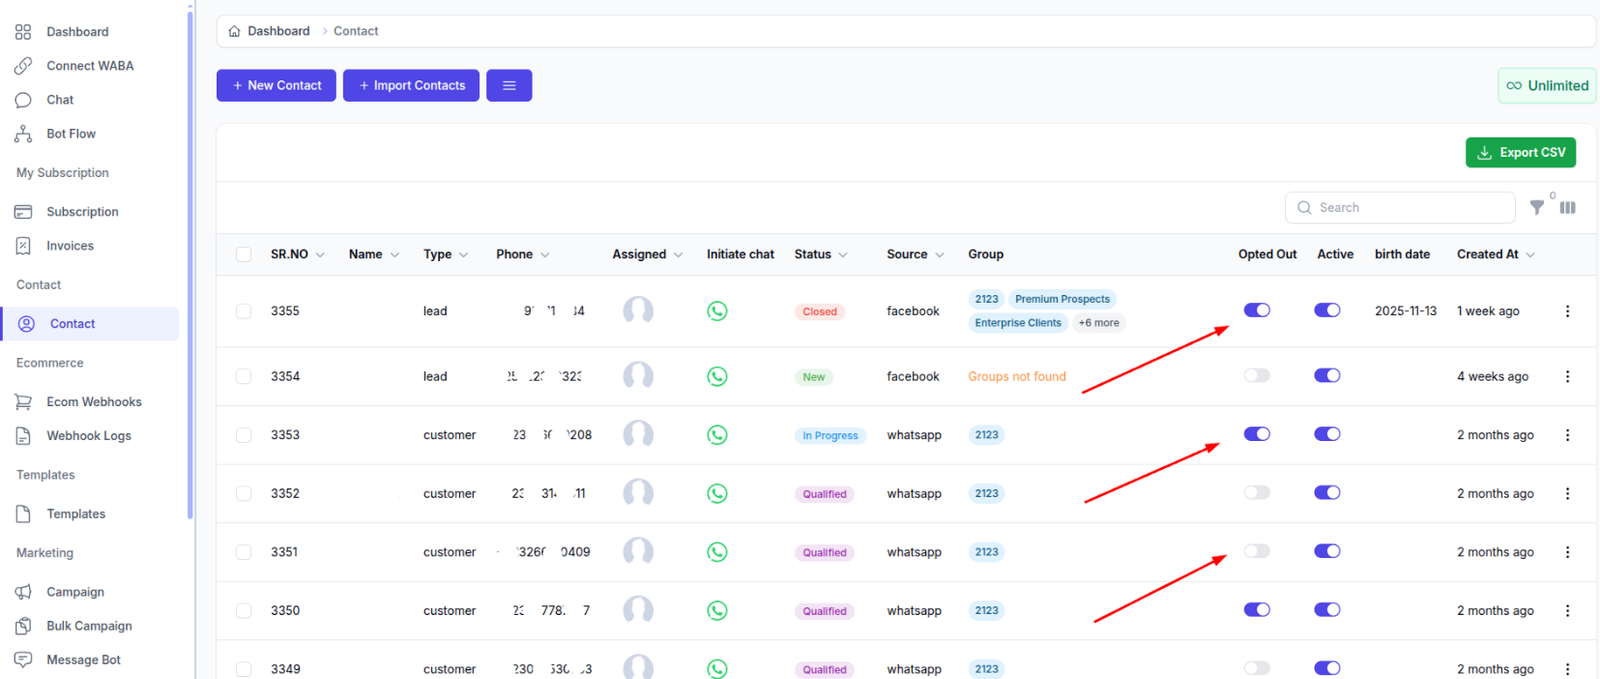
Task: Open row actions for contact 3350
Action: [x=1567, y=610]
